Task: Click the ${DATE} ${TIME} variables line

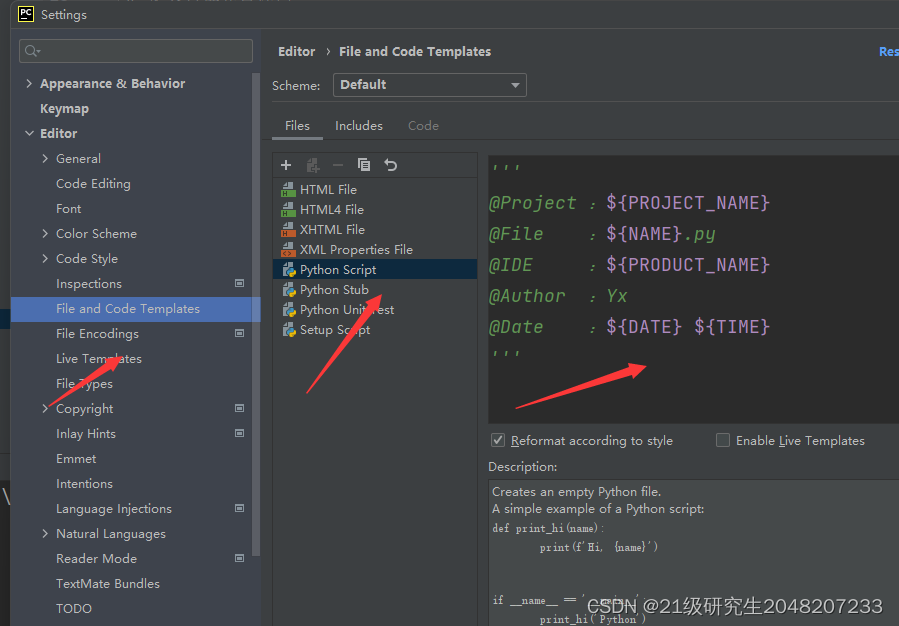Action: tap(688, 327)
